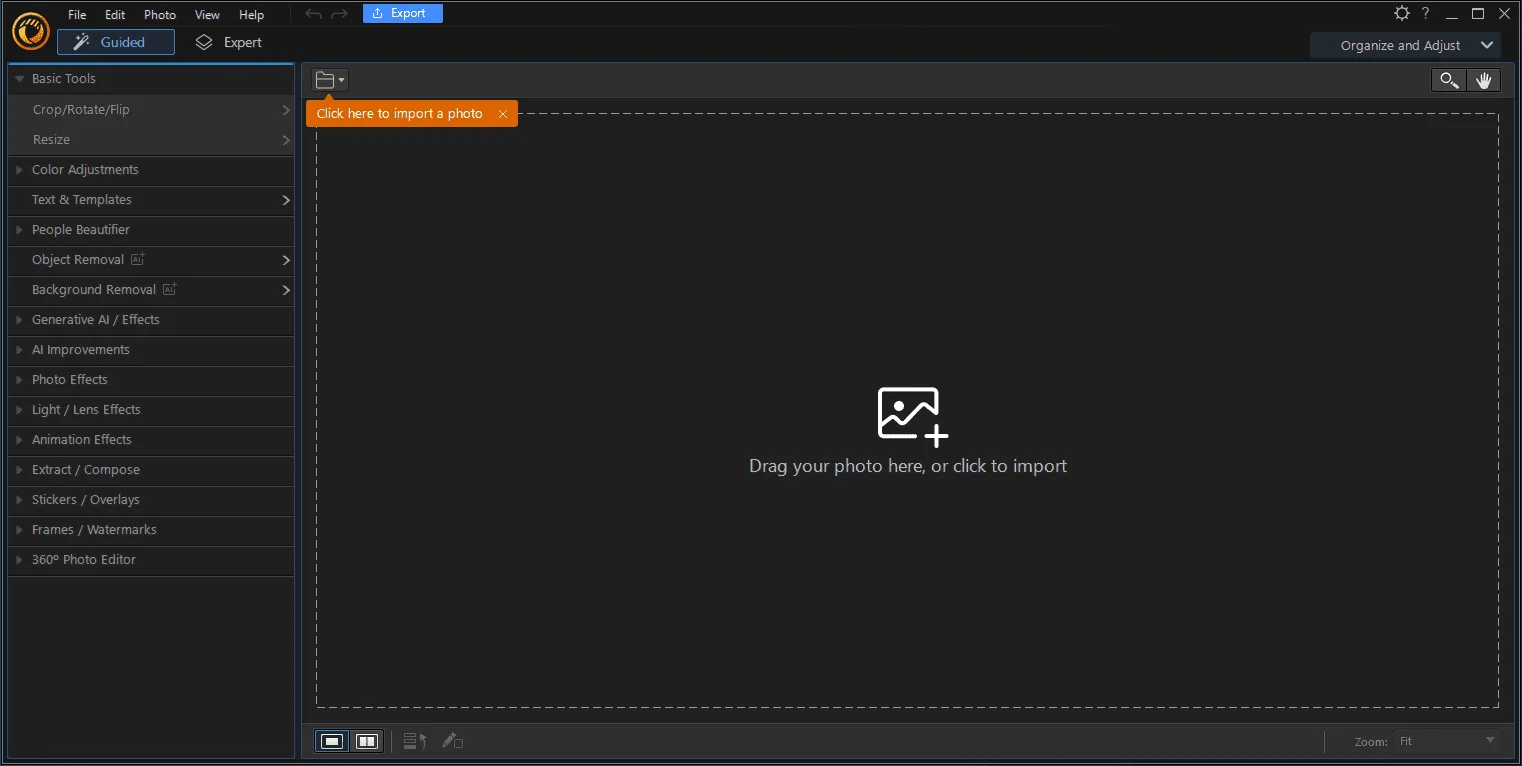Click the AI badge beside Object Removal
This screenshot has height=766, width=1522.
pos(138,259)
